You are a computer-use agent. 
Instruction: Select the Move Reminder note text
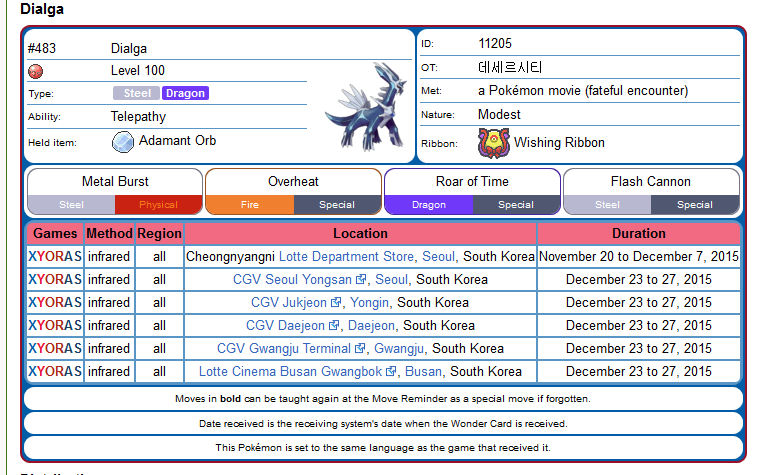(383, 398)
